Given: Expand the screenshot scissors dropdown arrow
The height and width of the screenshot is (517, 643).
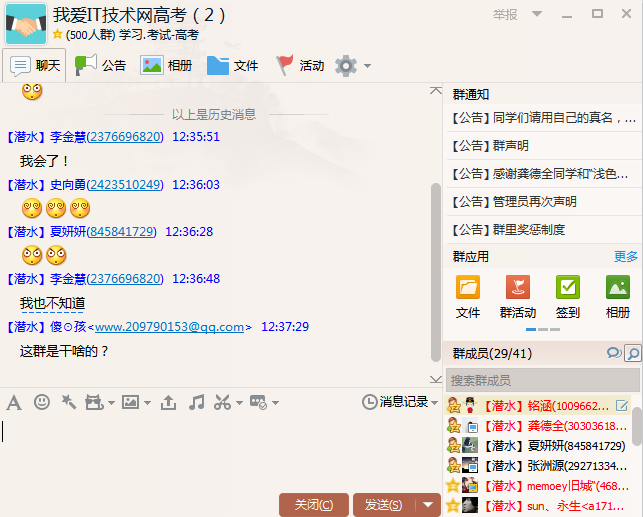Looking at the screenshot, I should tap(239, 403).
